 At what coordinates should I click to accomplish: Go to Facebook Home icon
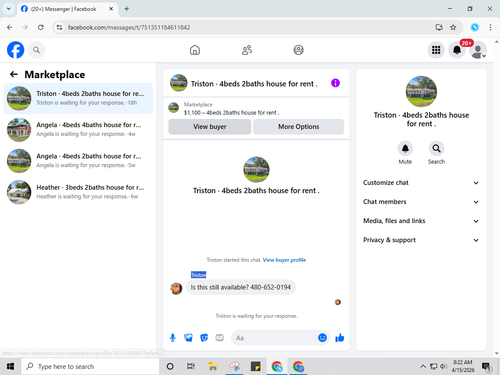click(x=195, y=50)
